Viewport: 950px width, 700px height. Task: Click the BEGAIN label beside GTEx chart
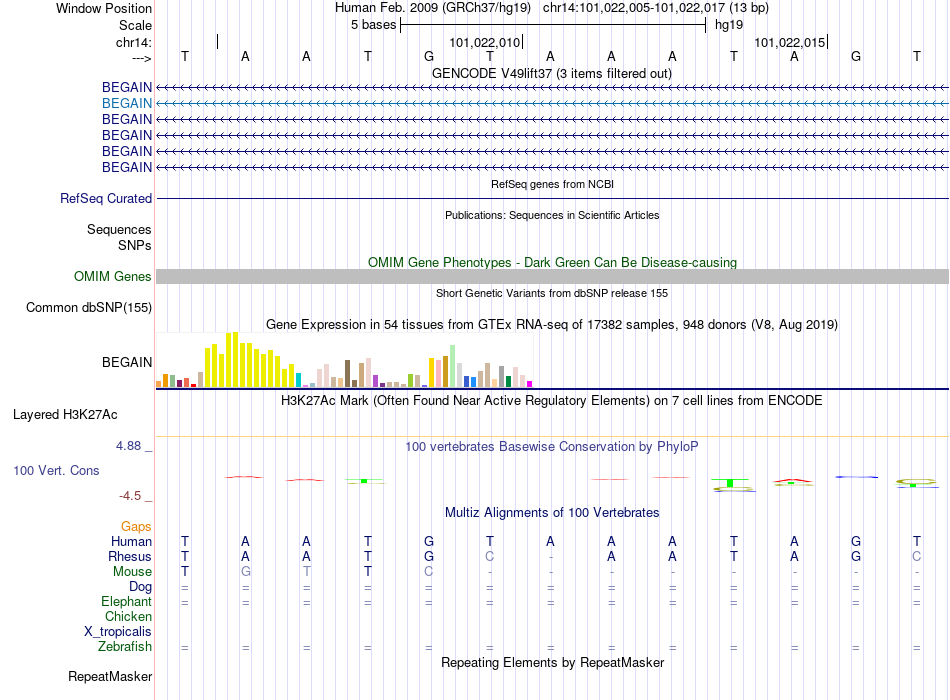(x=127, y=362)
